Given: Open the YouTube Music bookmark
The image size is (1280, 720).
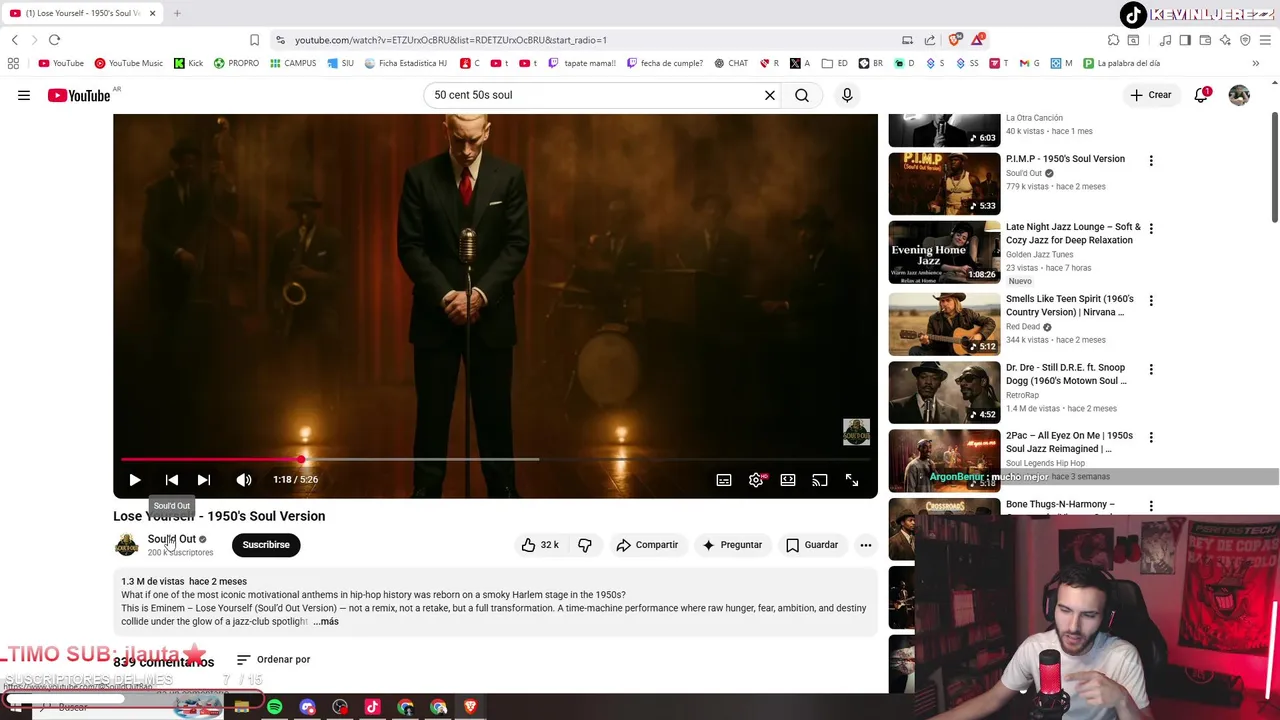Looking at the screenshot, I should [x=128, y=63].
